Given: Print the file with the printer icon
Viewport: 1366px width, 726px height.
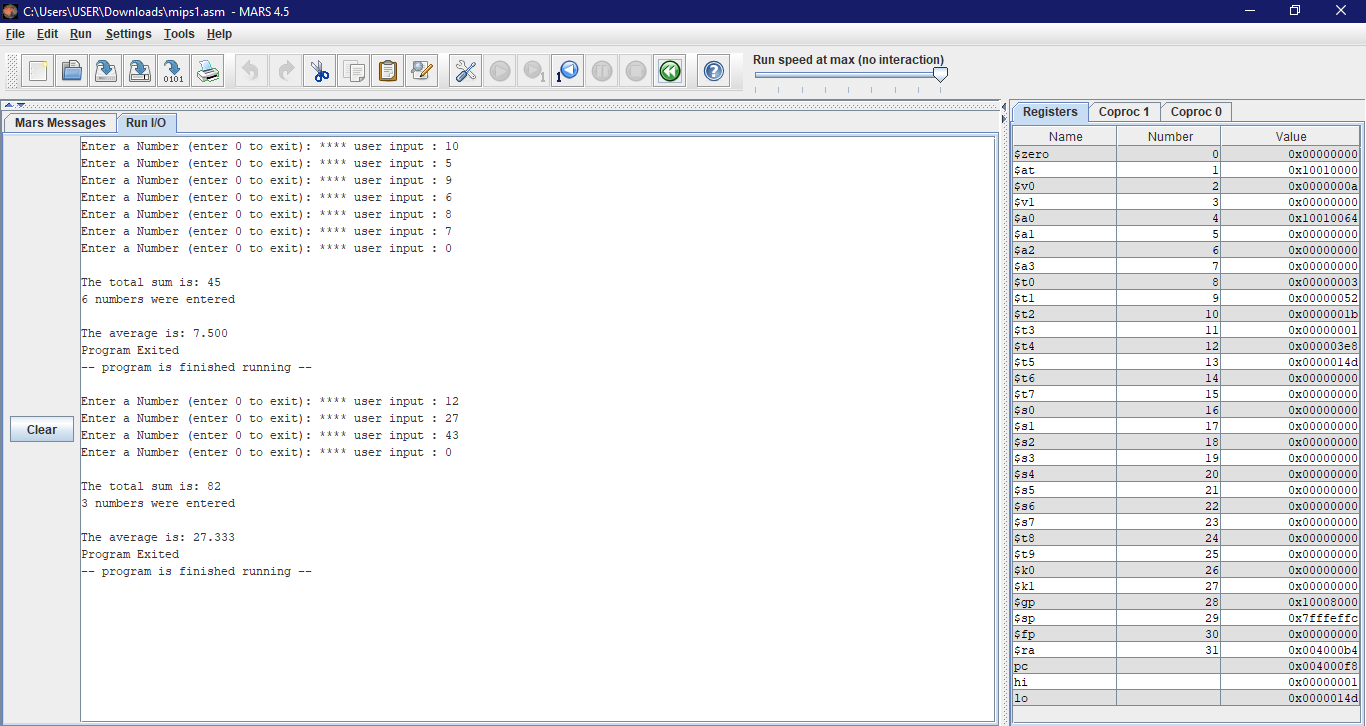Looking at the screenshot, I should click(x=207, y=71).
